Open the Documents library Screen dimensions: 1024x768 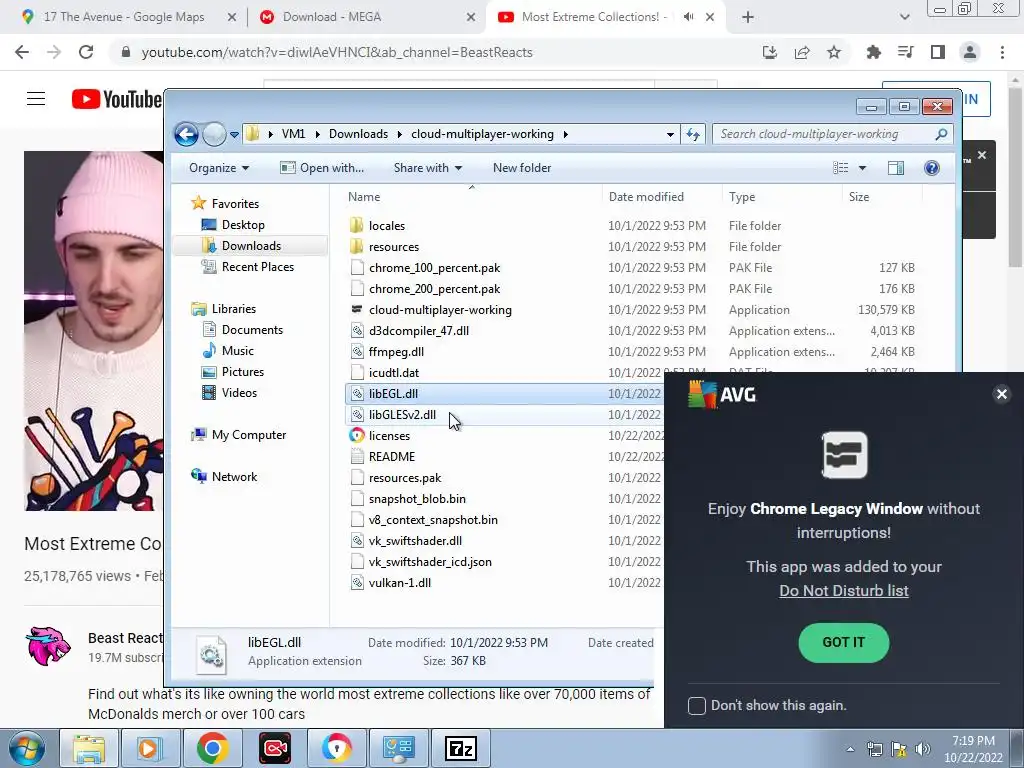pos(252,330)
